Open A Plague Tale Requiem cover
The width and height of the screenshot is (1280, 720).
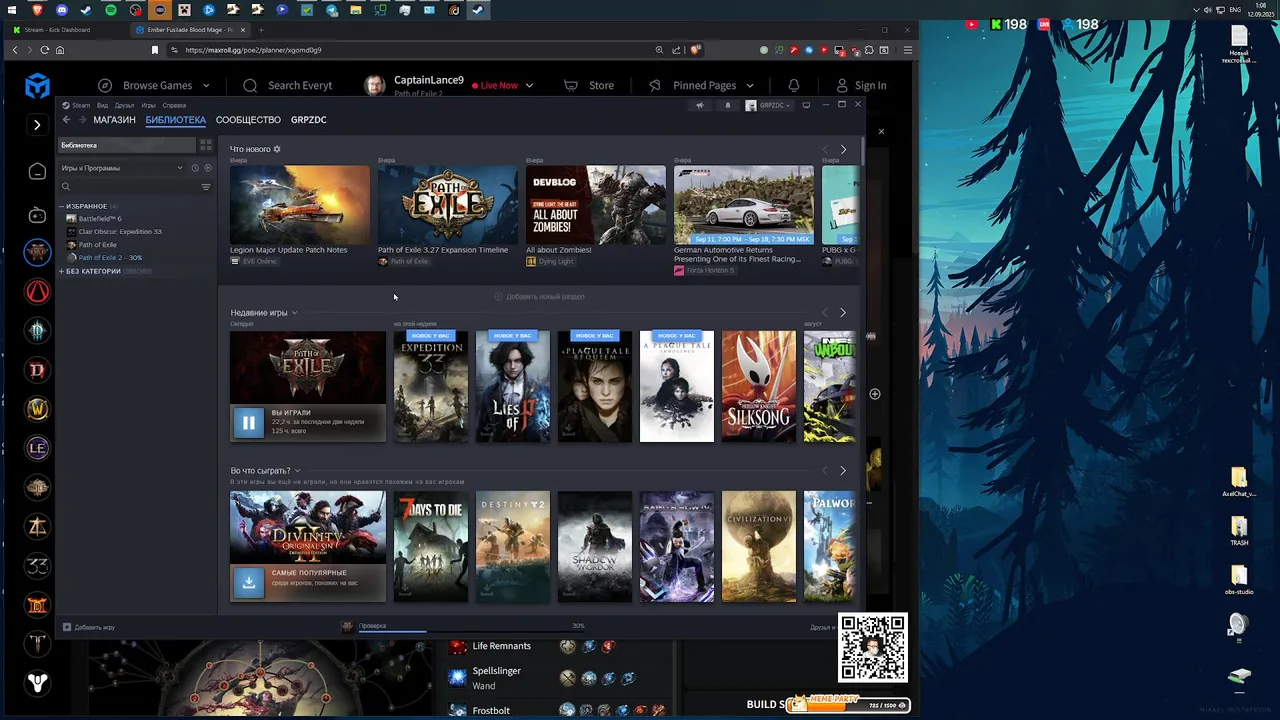coord(595,386)
